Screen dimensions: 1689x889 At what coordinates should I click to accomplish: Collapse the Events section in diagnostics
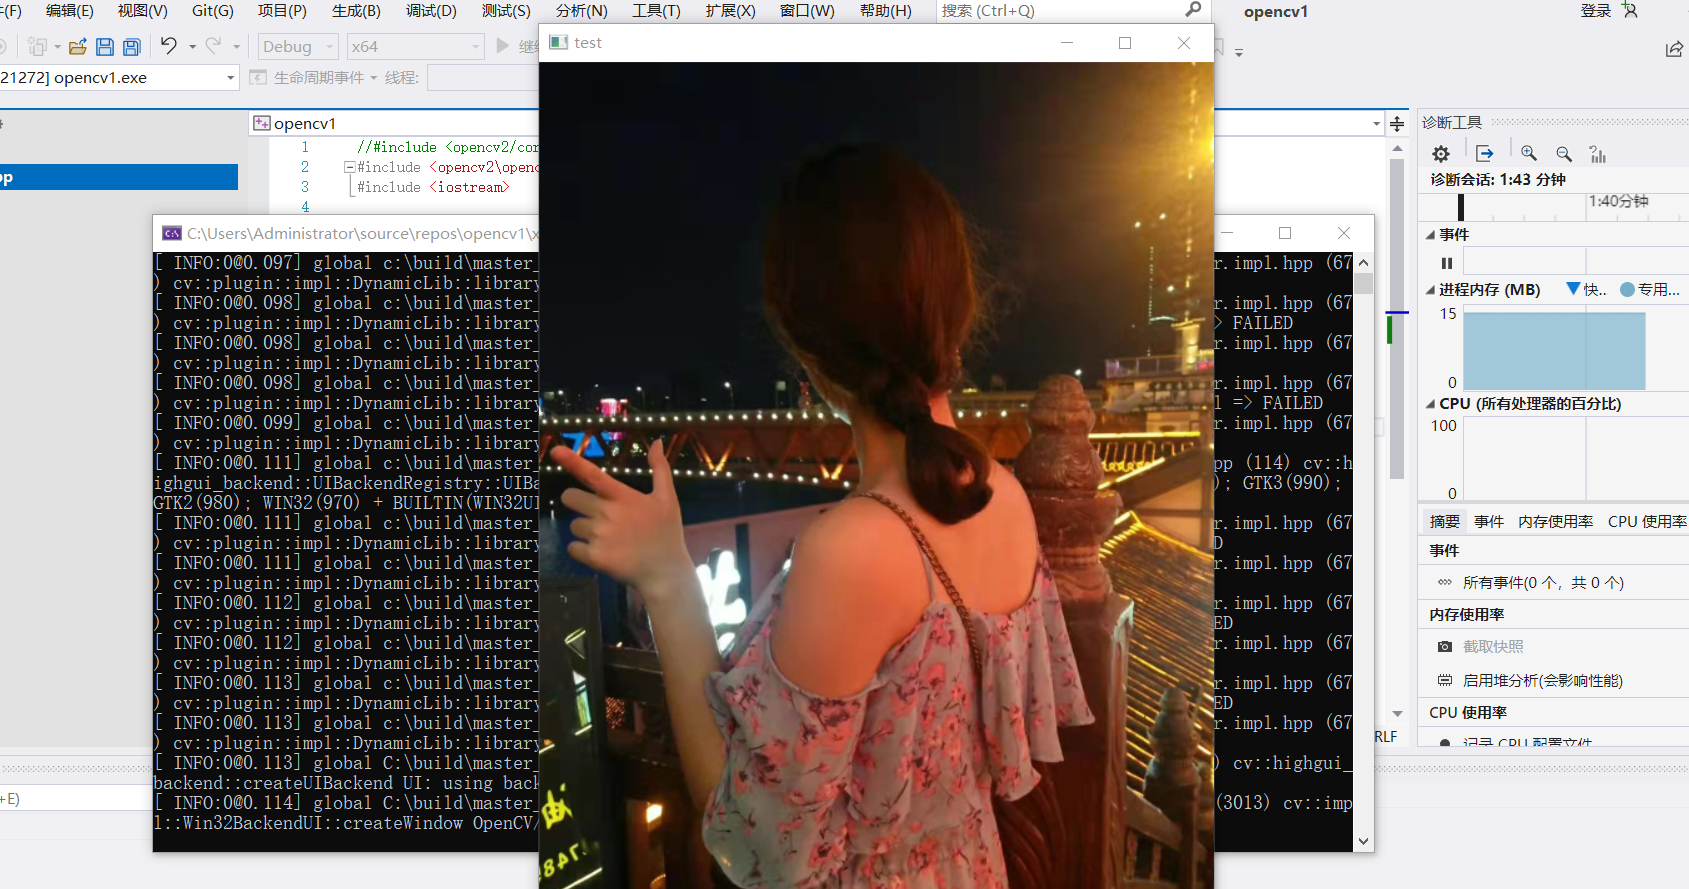1430,235
